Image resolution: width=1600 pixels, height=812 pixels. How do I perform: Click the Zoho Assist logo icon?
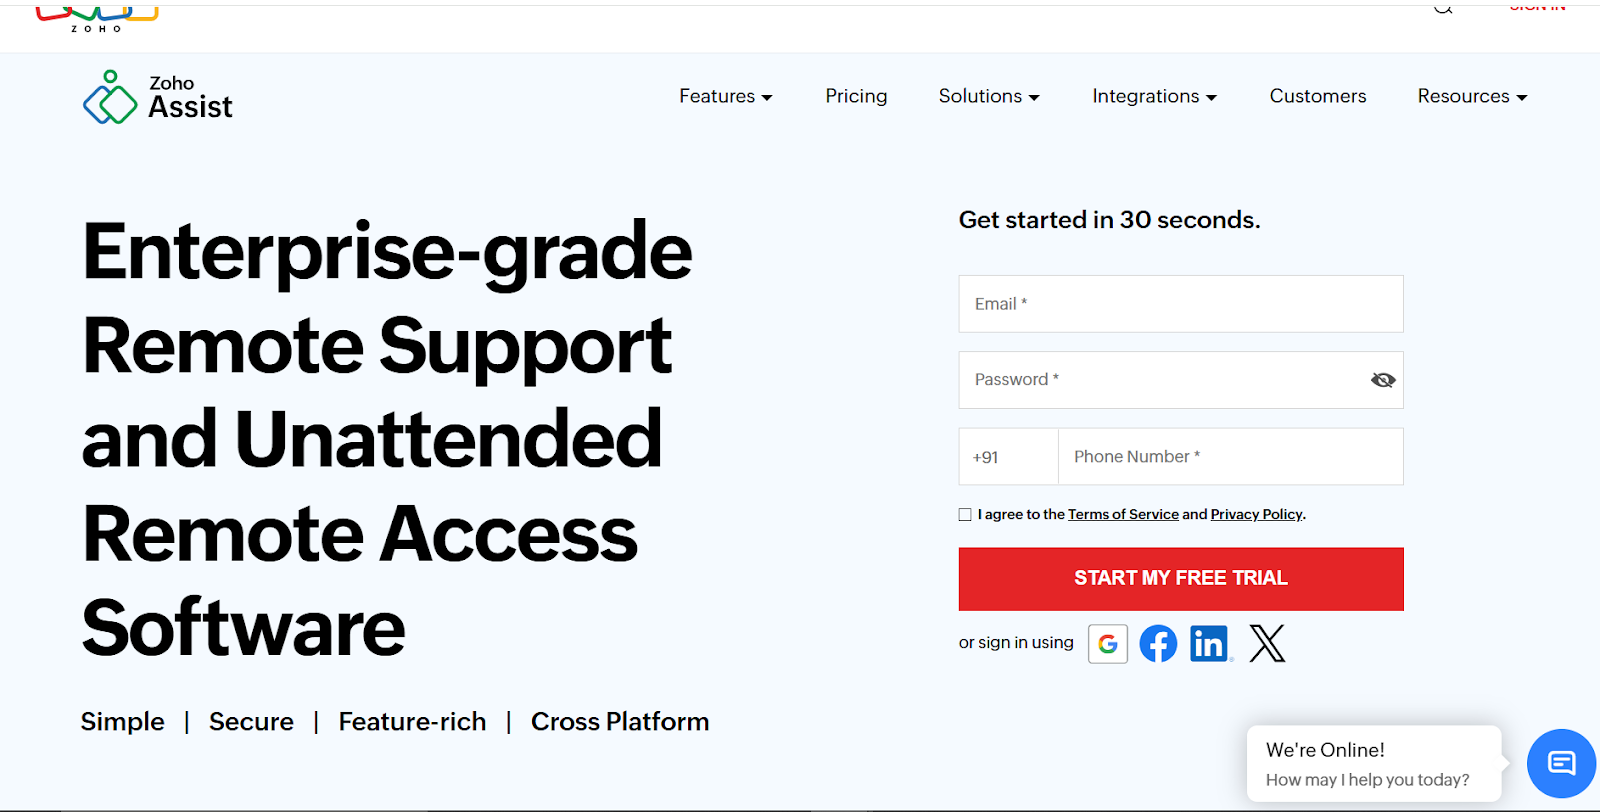(x=110, y=98)
